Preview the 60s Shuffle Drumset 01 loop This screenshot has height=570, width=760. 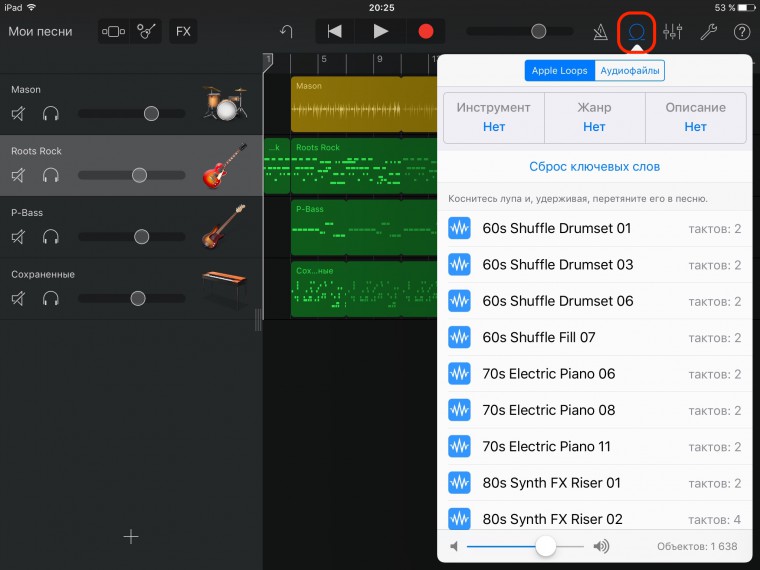tap(459, 229)
